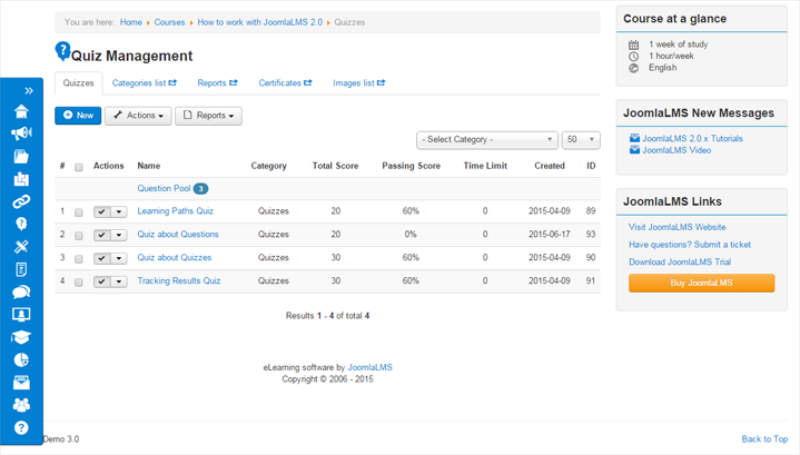Open Tracking Results Quiz link
800x455 pixels.
179,281
